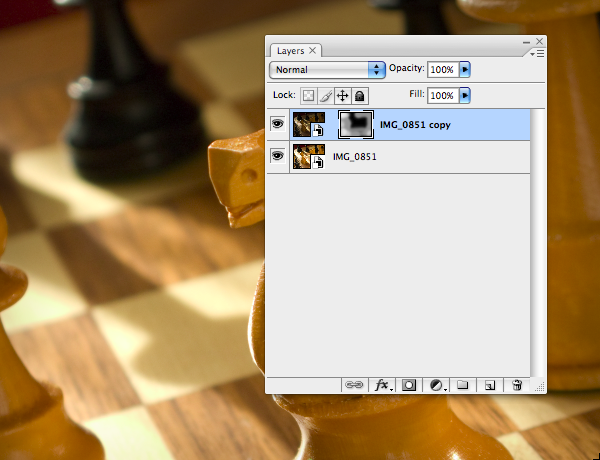Click the IMG_0851 layer name
600x460 pixels.
point(355,157)
